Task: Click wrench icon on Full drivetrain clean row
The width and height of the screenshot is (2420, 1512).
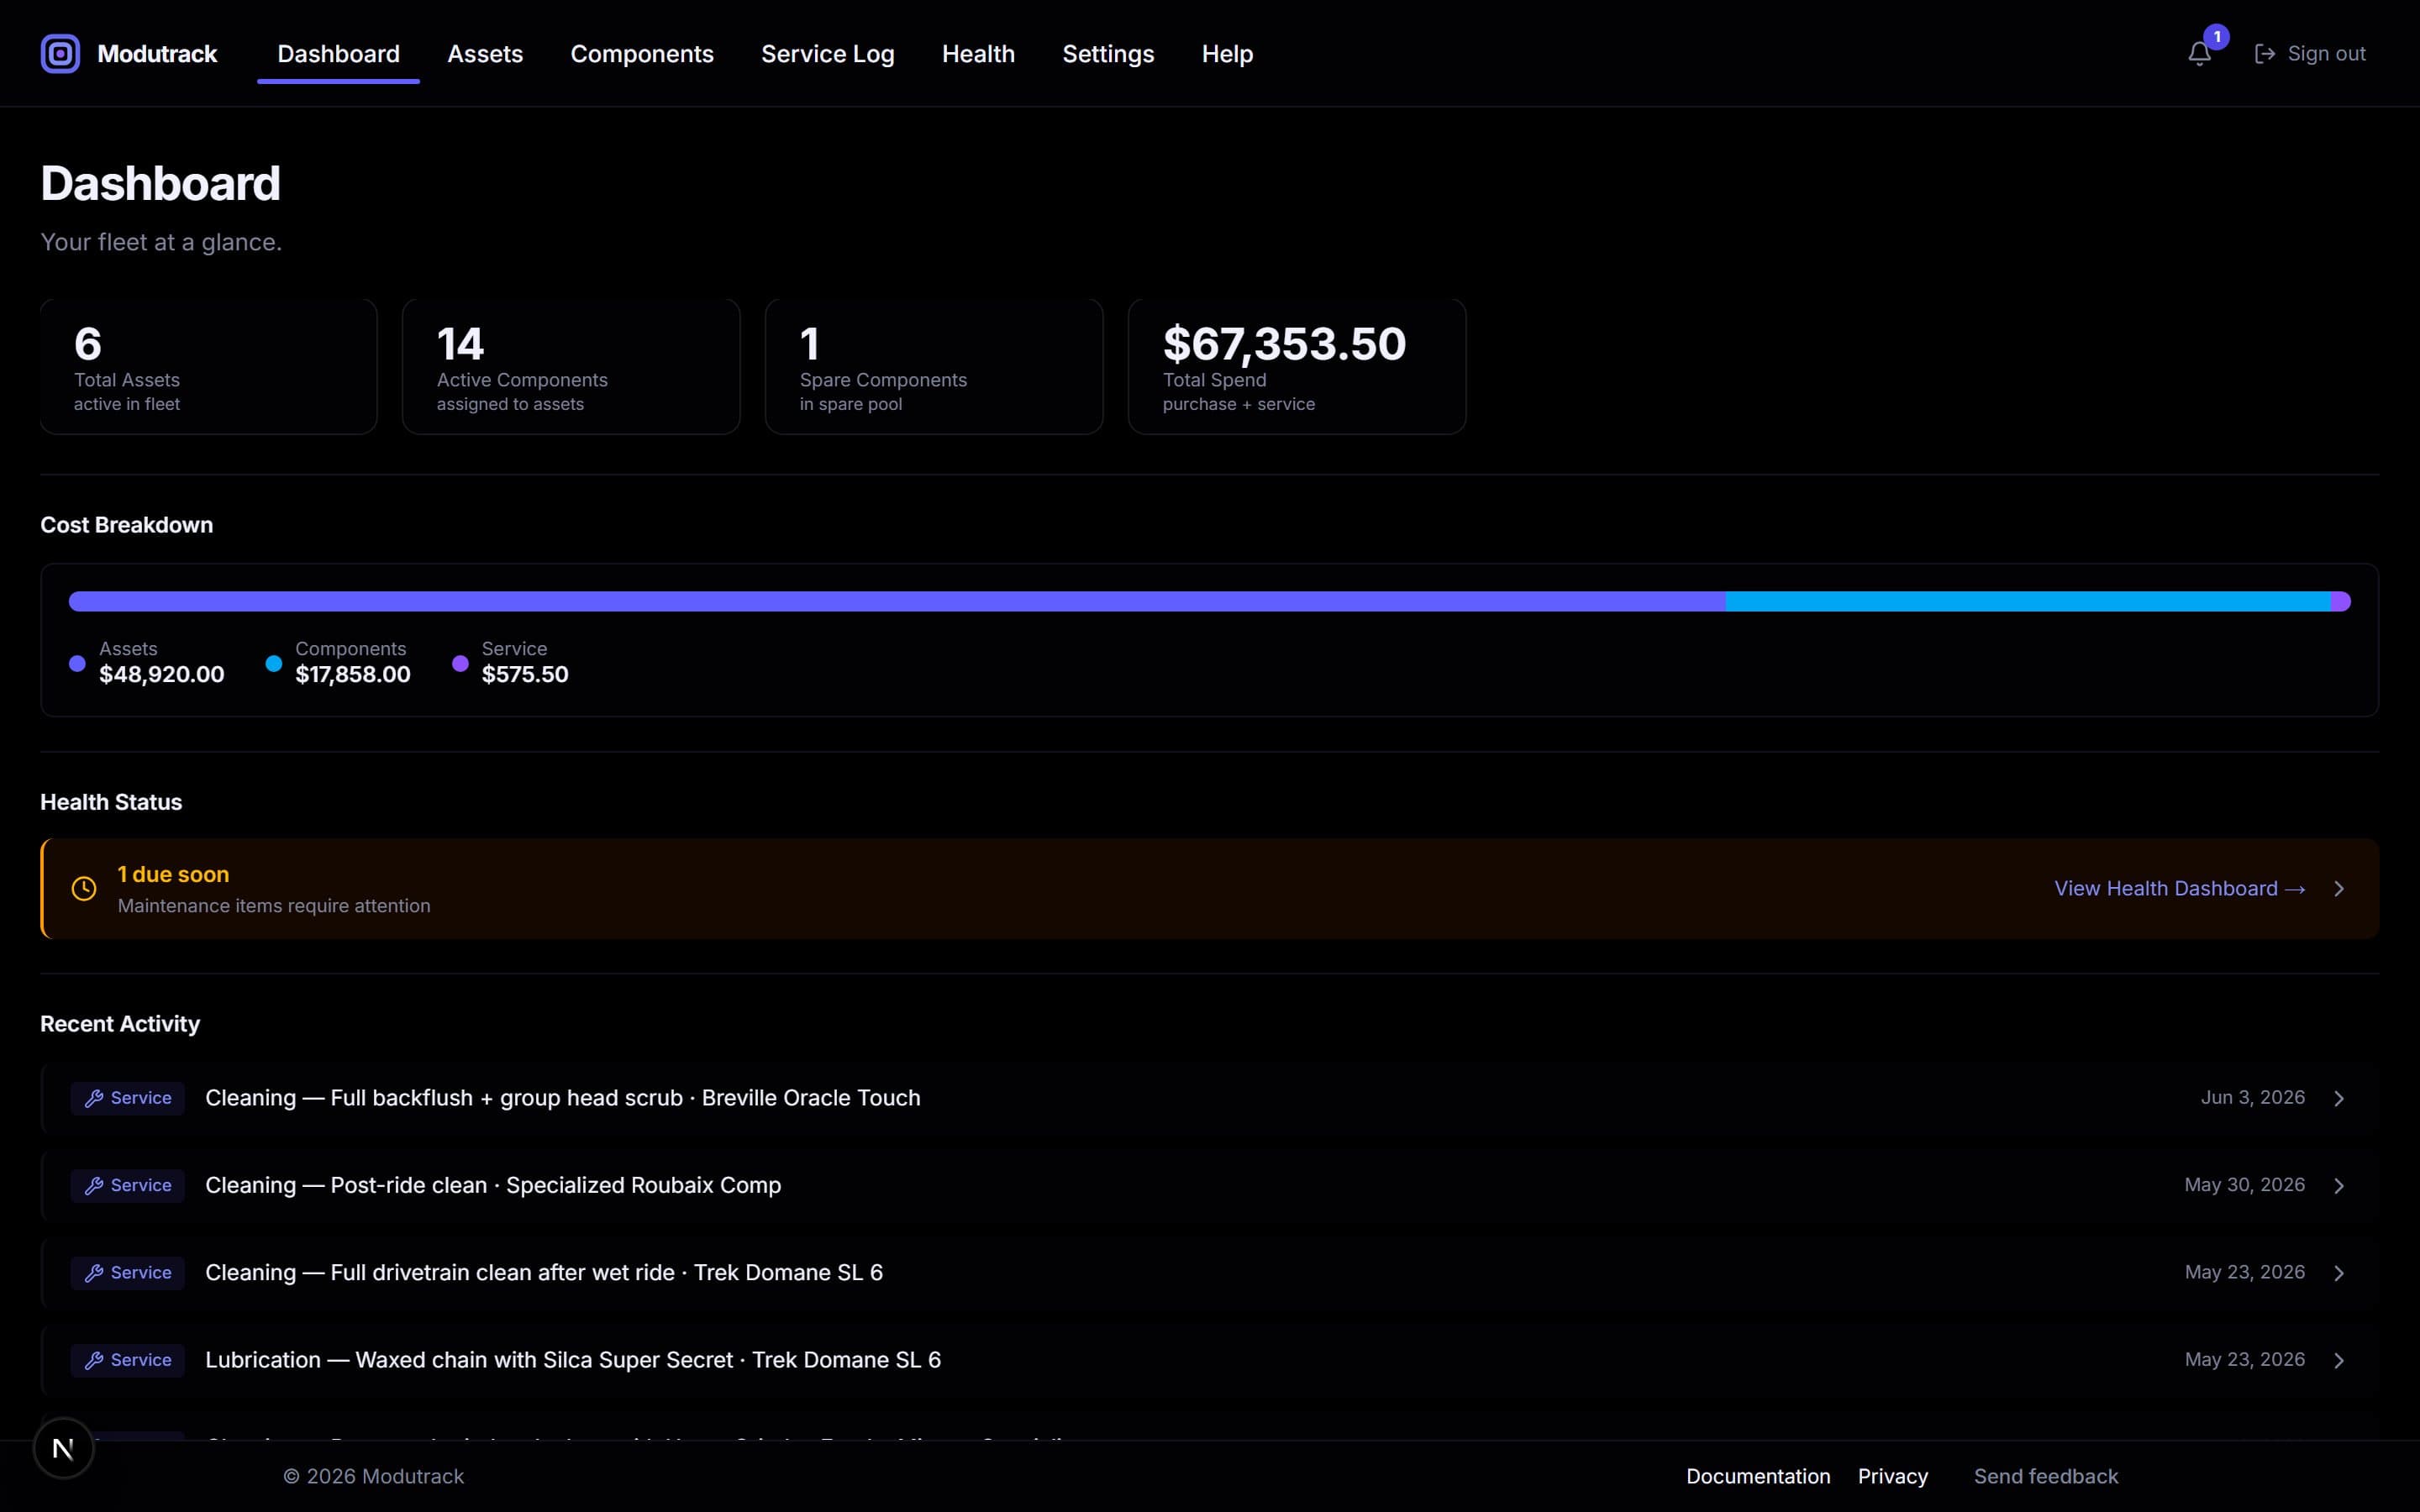Action: point(94,1272)
